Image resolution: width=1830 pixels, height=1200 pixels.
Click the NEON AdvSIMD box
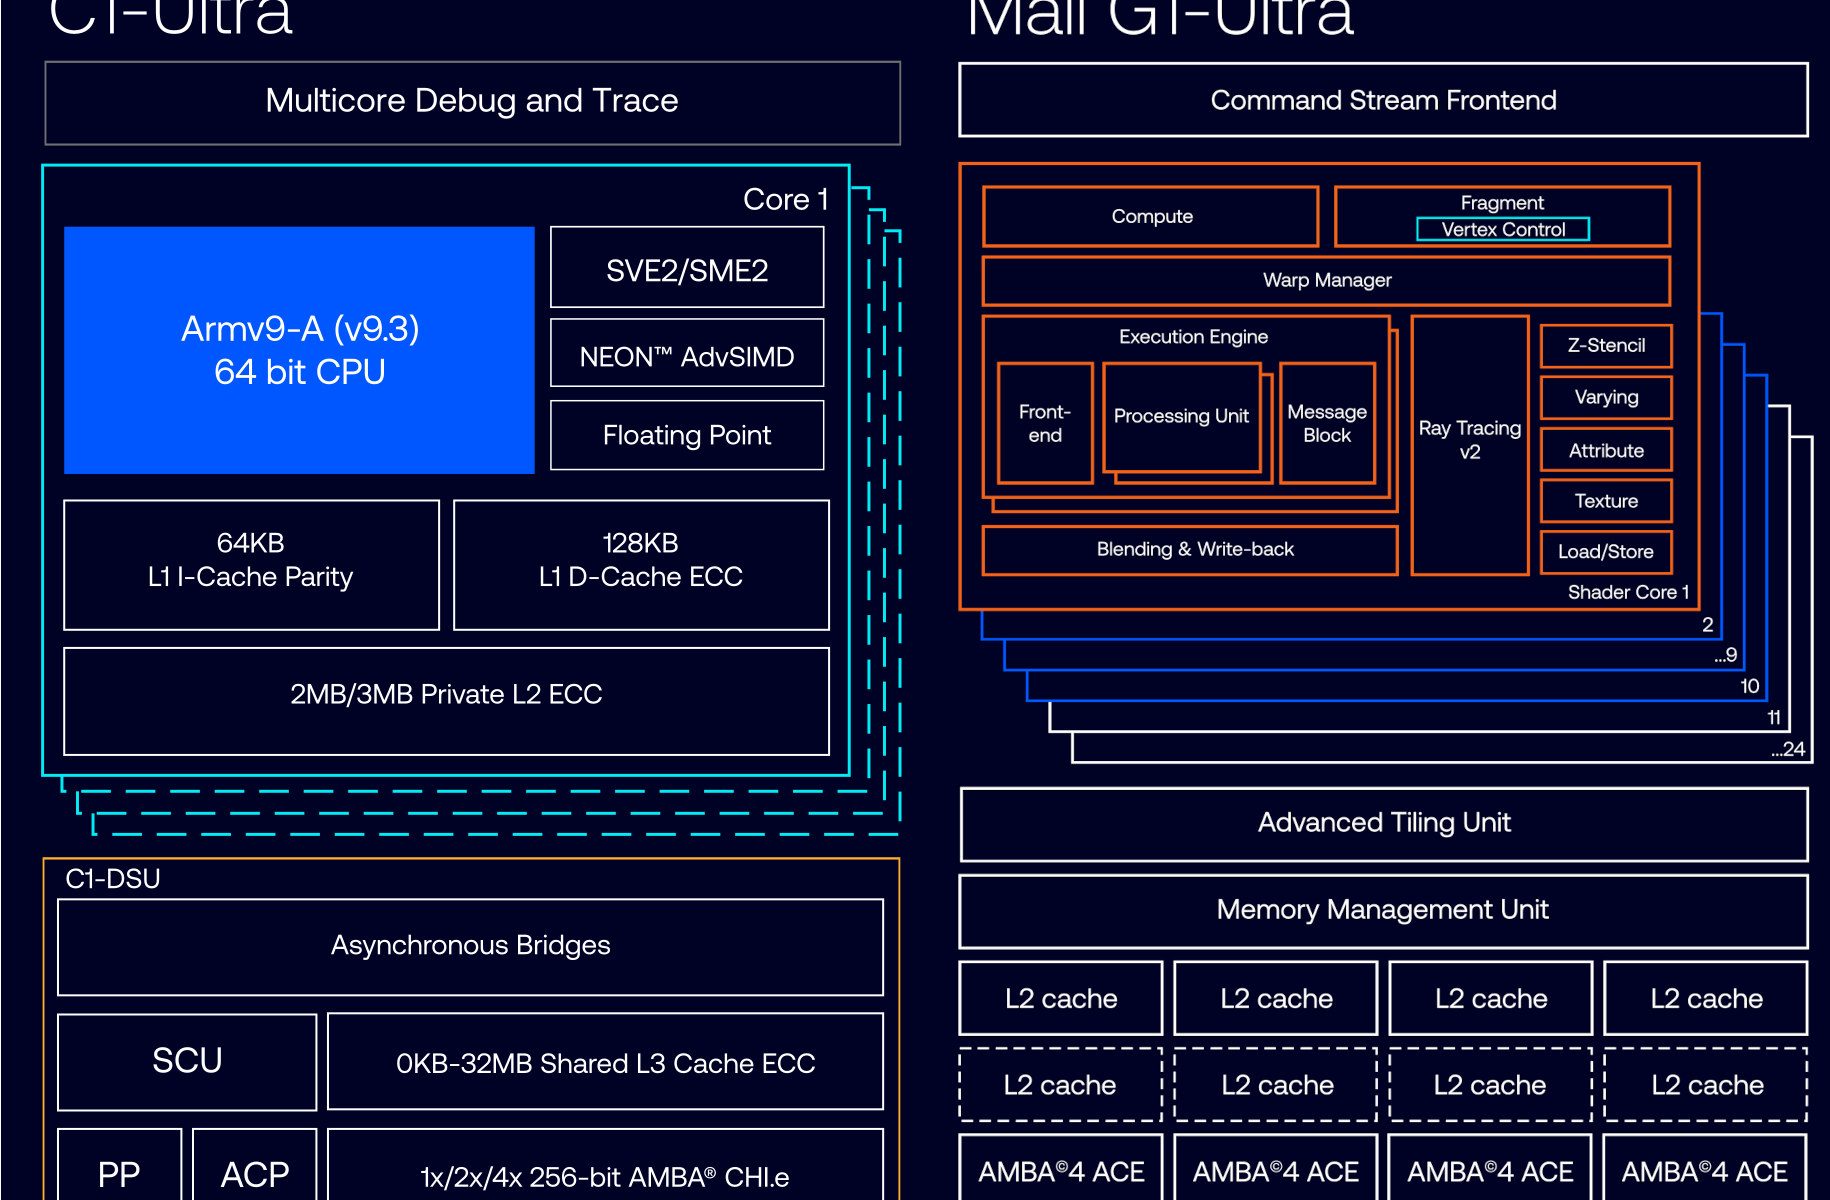point(687,353)
